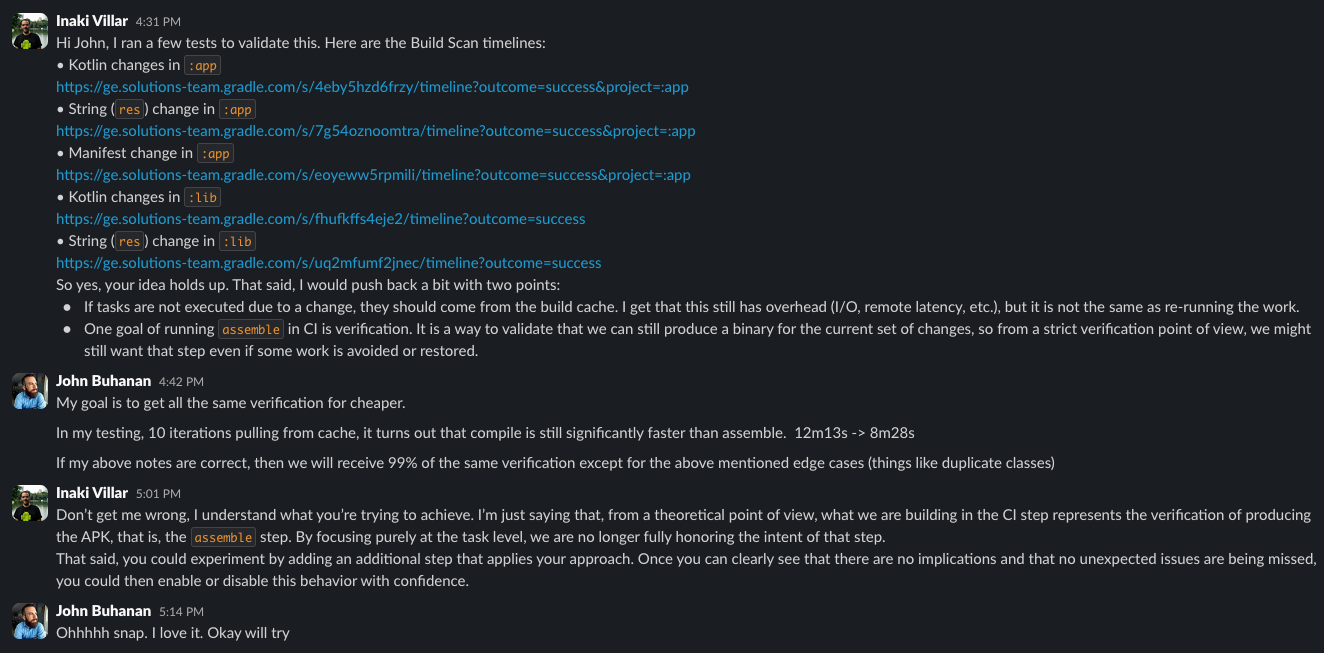Open John Buhanan's avatar at 4:42 PM message
This screenshot has height=653, width=1324.
[30, 391]
